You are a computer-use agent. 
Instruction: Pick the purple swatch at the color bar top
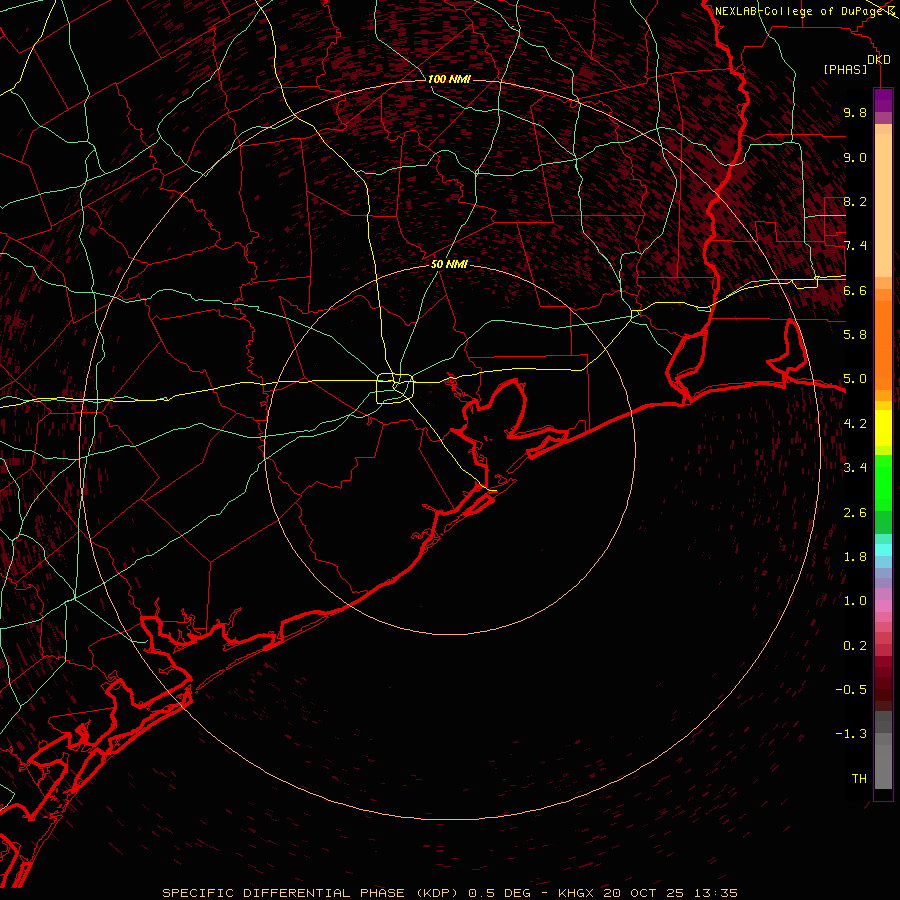coord(883,100)
